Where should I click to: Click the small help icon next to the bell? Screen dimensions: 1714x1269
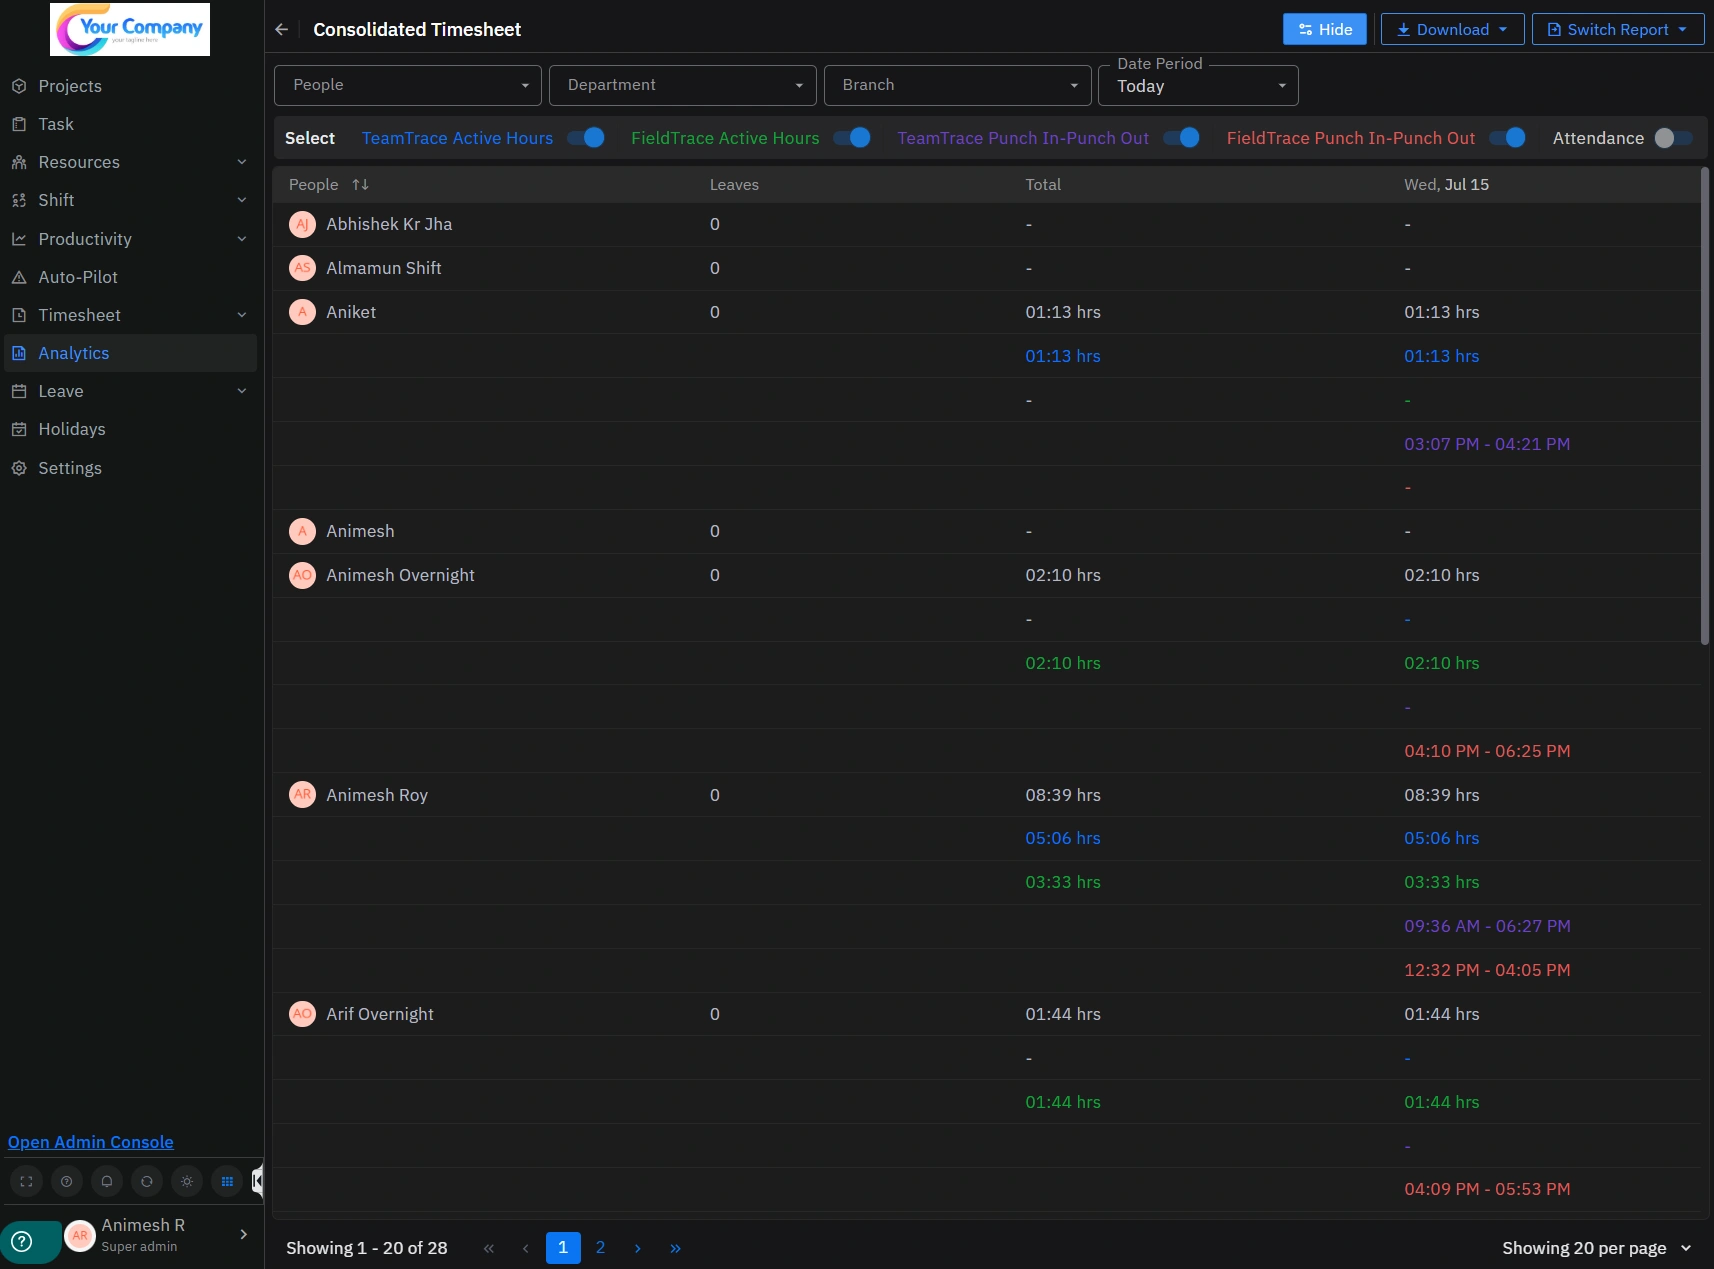(x=67, y=1181)
